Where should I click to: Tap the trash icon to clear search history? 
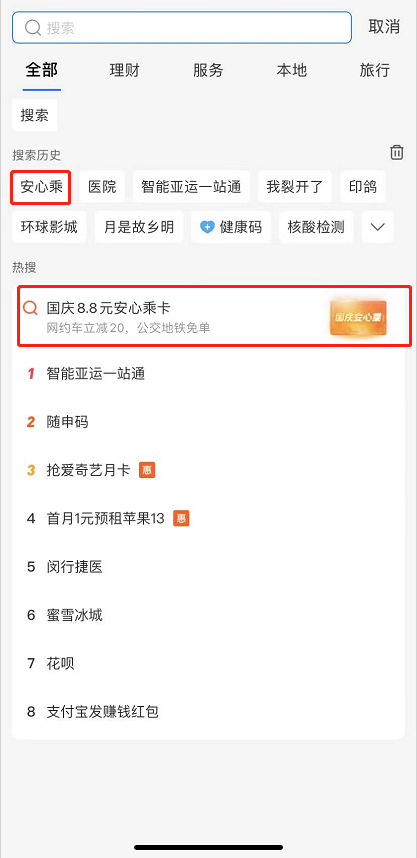(397, 153)
